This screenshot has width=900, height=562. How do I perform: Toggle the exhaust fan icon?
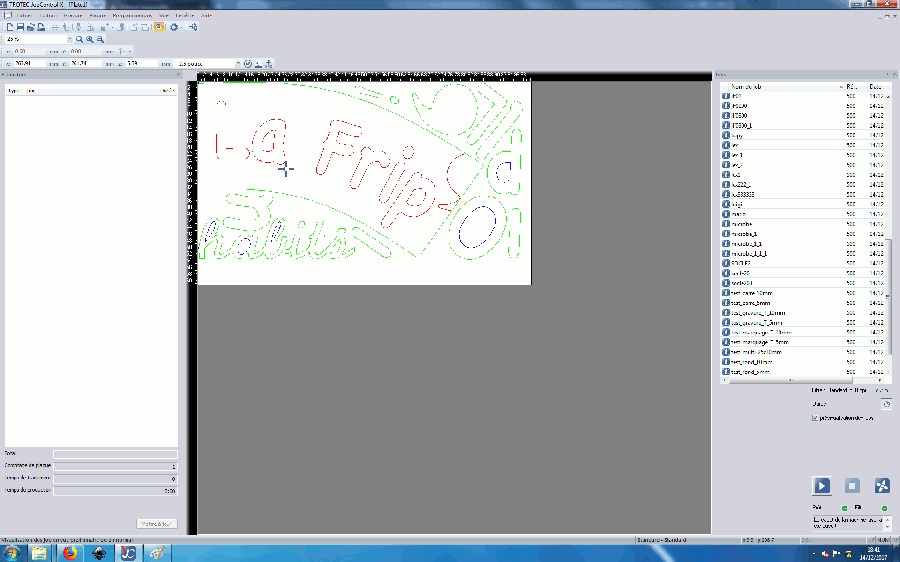point(882,486)
